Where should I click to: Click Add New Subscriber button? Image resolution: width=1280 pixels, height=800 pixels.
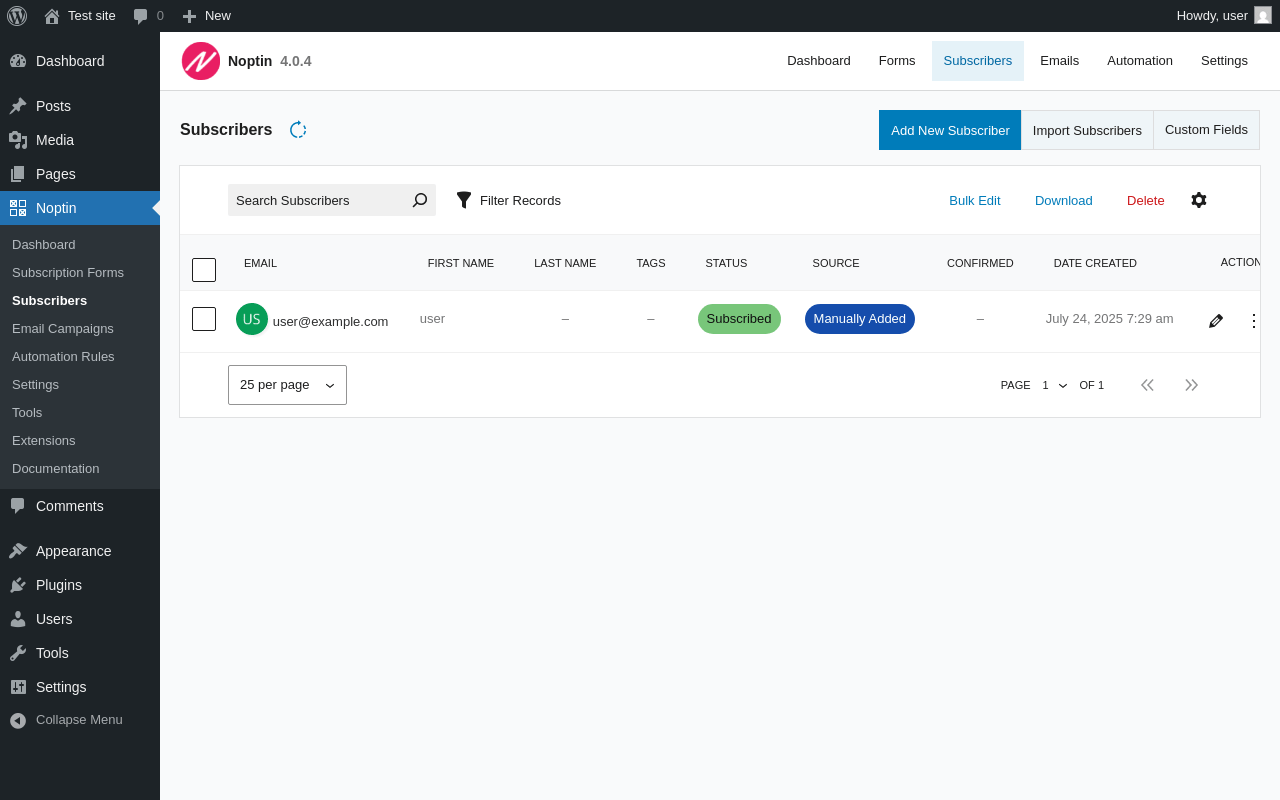[x=950, y=130]
